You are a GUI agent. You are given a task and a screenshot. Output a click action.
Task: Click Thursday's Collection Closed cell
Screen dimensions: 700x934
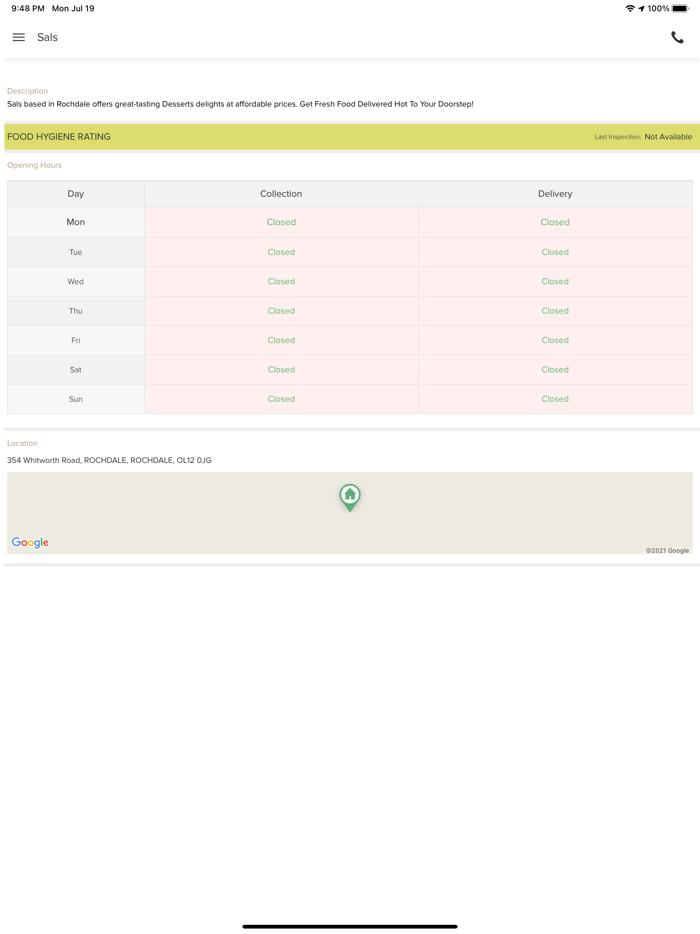(x=281, y=311)
